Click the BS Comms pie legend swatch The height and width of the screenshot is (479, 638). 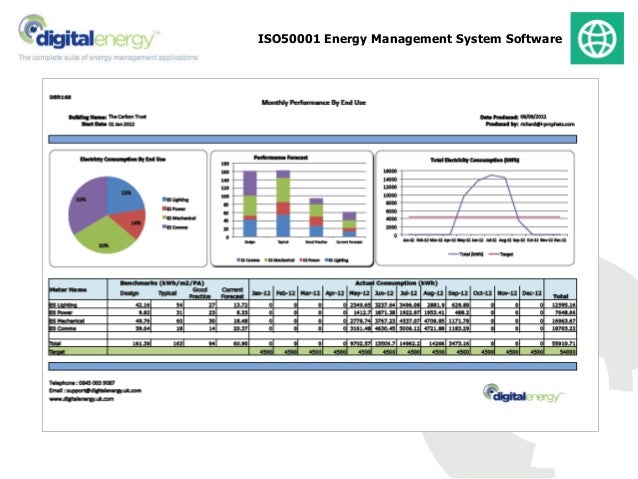[x=164, y=227]
